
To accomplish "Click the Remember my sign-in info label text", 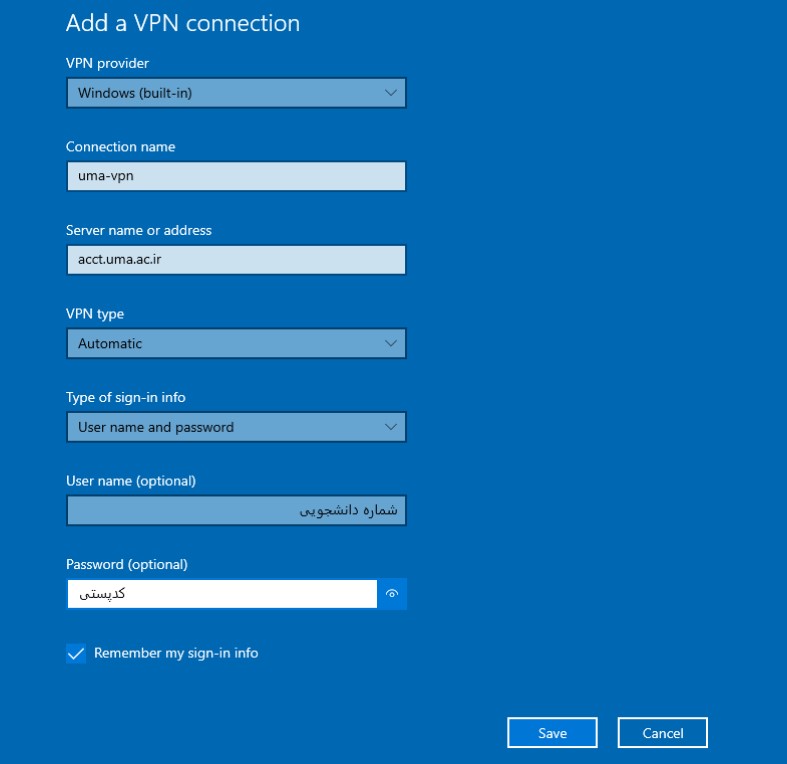I will tap(176, 653).
